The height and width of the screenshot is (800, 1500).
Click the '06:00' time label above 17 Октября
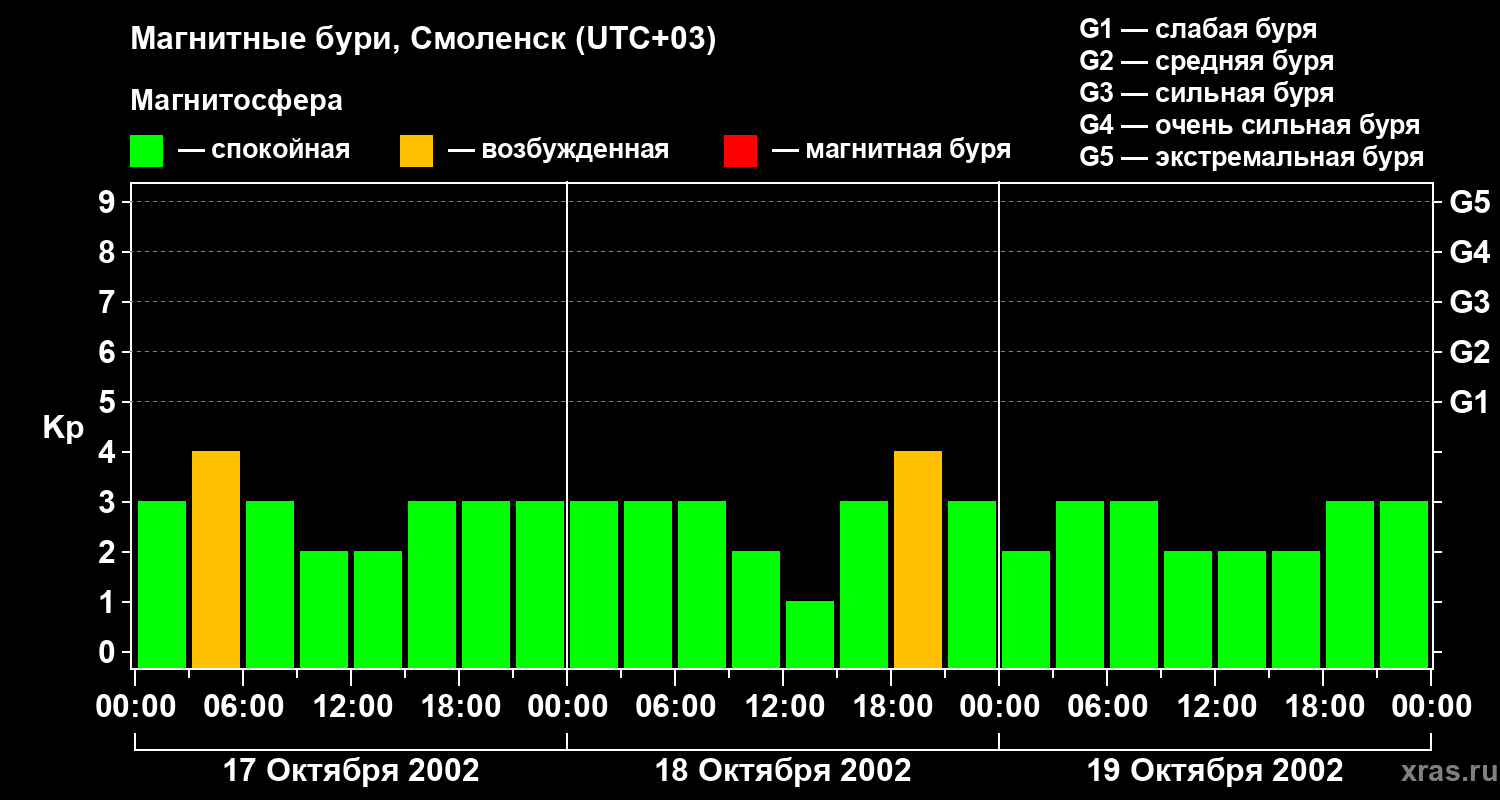point(243,707)
